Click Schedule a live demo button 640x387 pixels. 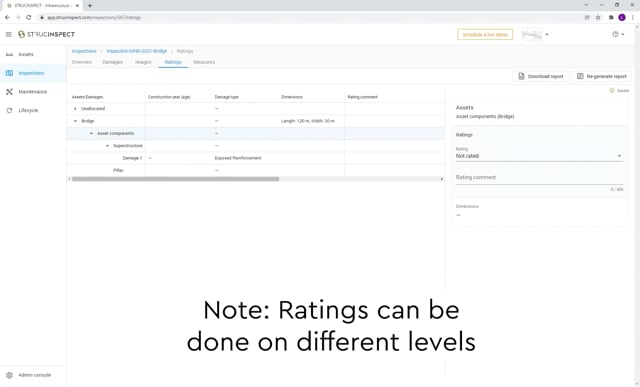[485, 35]
